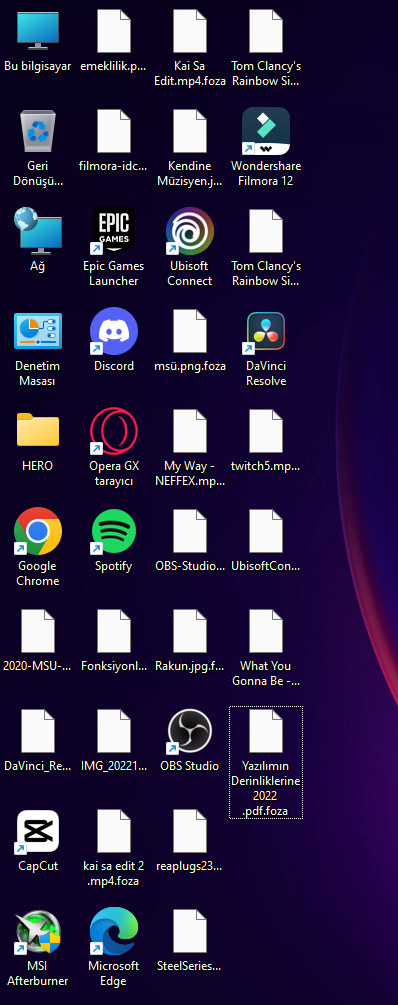Click the MSI Afterburner icon

coord(38,947)
